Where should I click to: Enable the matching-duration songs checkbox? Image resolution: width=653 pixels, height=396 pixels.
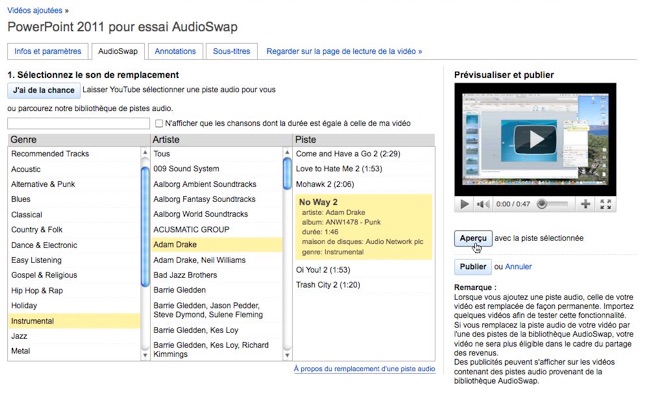pyautogui.click(x=159, y=123)
